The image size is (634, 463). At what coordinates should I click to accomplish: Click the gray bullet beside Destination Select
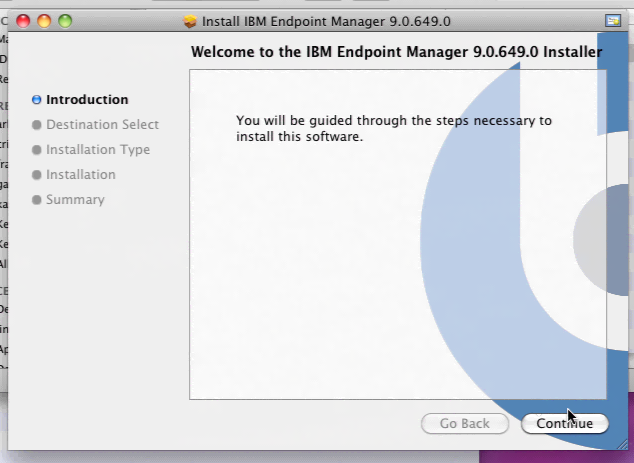pyautogui.click(x=36, y=125)
